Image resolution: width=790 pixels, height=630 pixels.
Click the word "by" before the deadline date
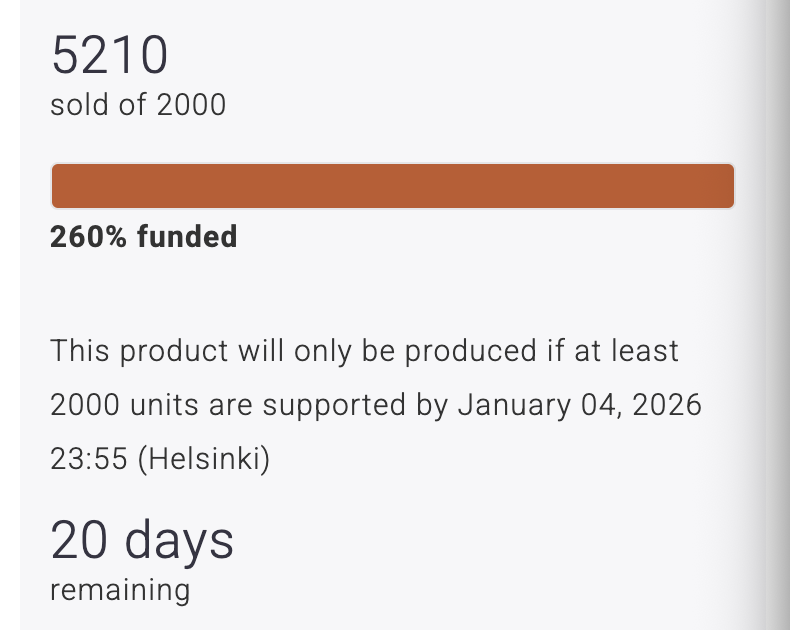click(429, 405)
